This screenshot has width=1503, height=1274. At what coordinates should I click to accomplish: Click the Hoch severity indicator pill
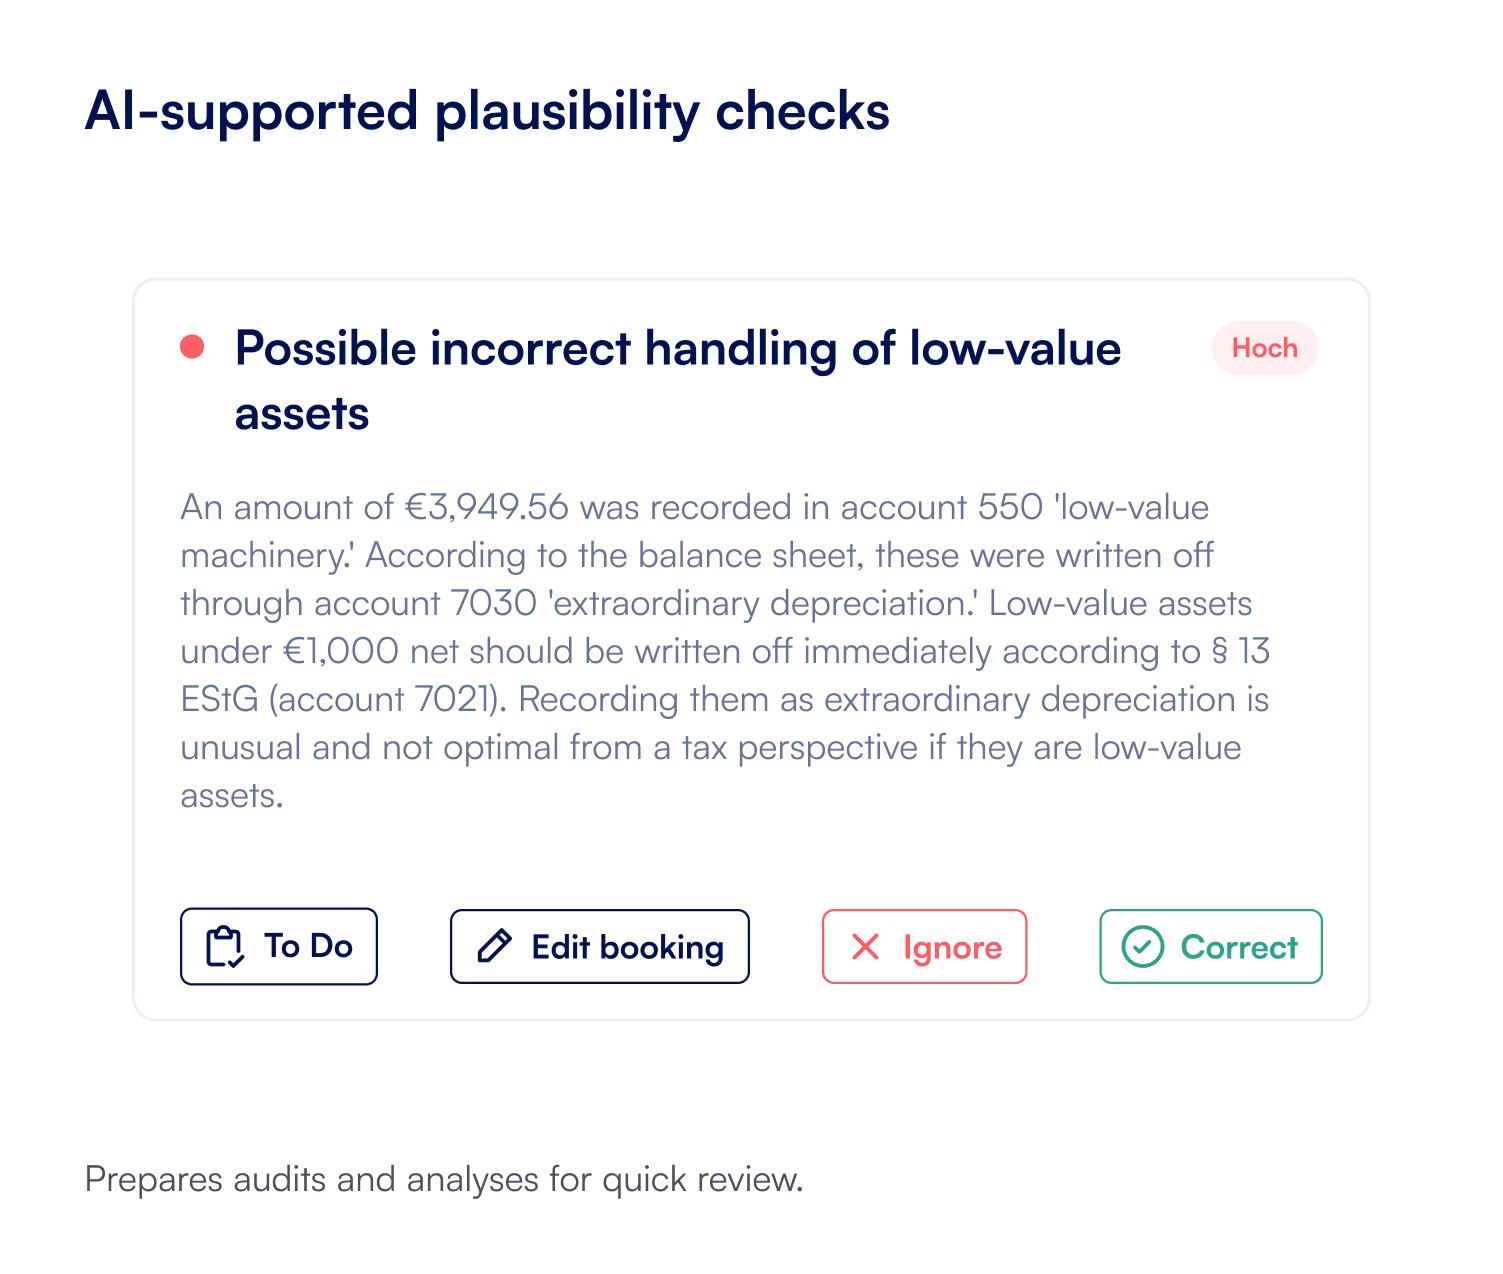(x=1264, y=348)
